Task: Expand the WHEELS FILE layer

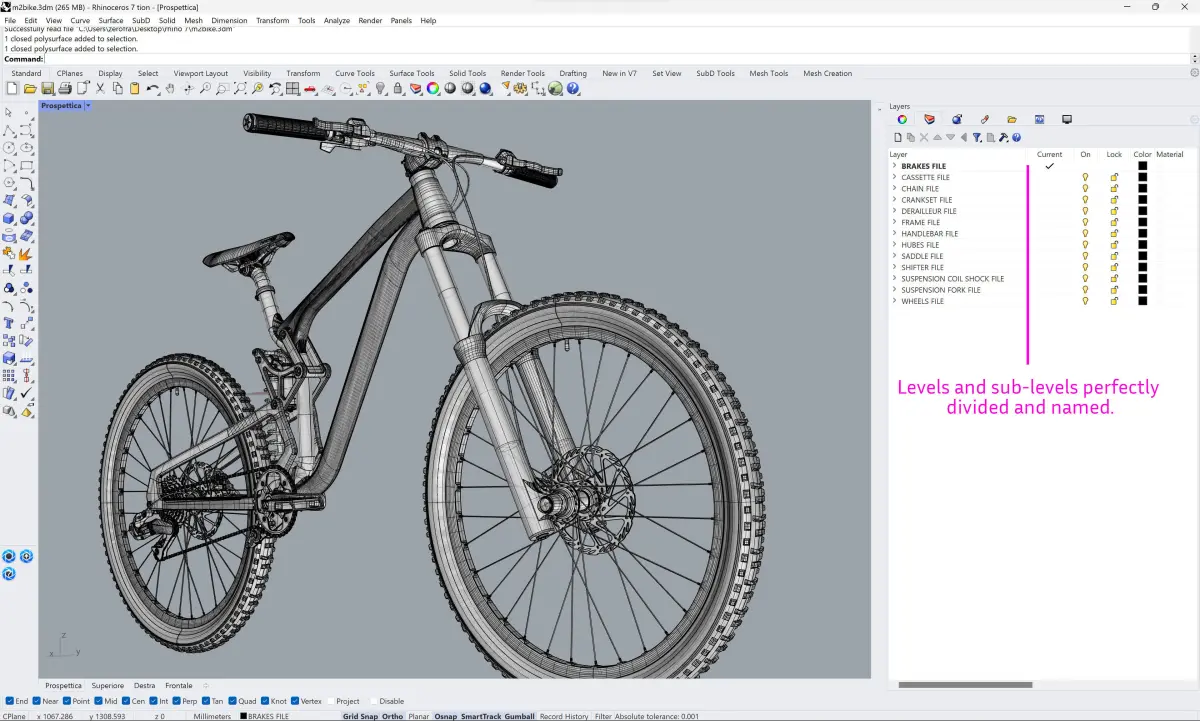Action: [894, 301]
